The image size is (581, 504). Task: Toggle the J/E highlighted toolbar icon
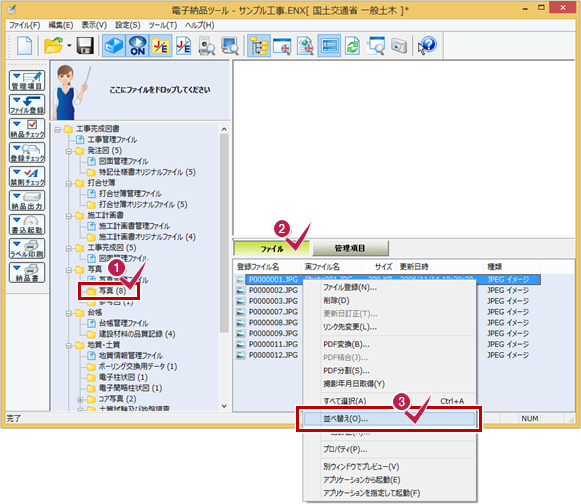(160, 46)
